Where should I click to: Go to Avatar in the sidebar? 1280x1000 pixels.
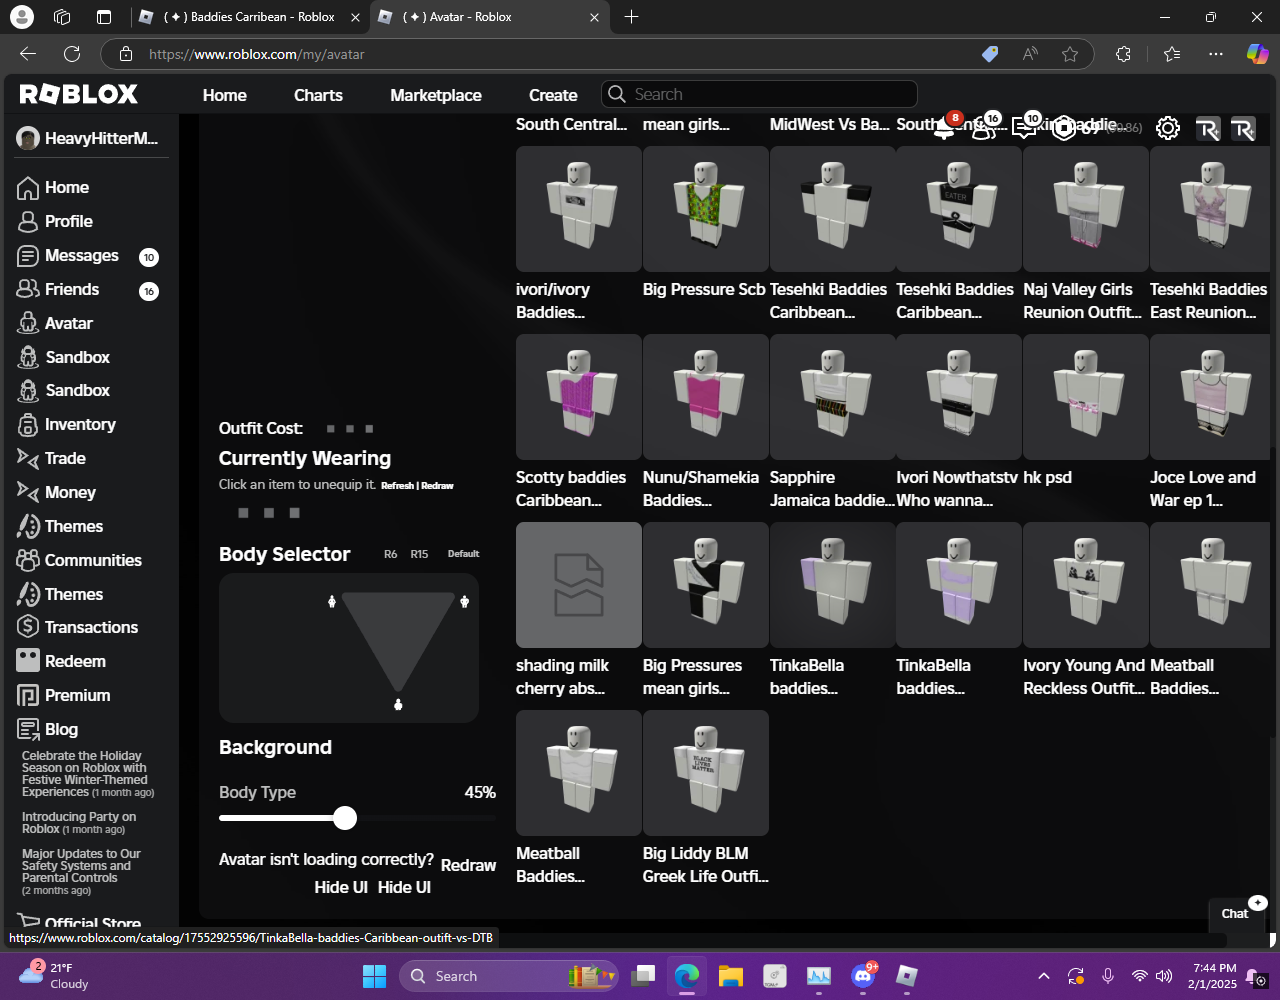click(x=56, y=323)
